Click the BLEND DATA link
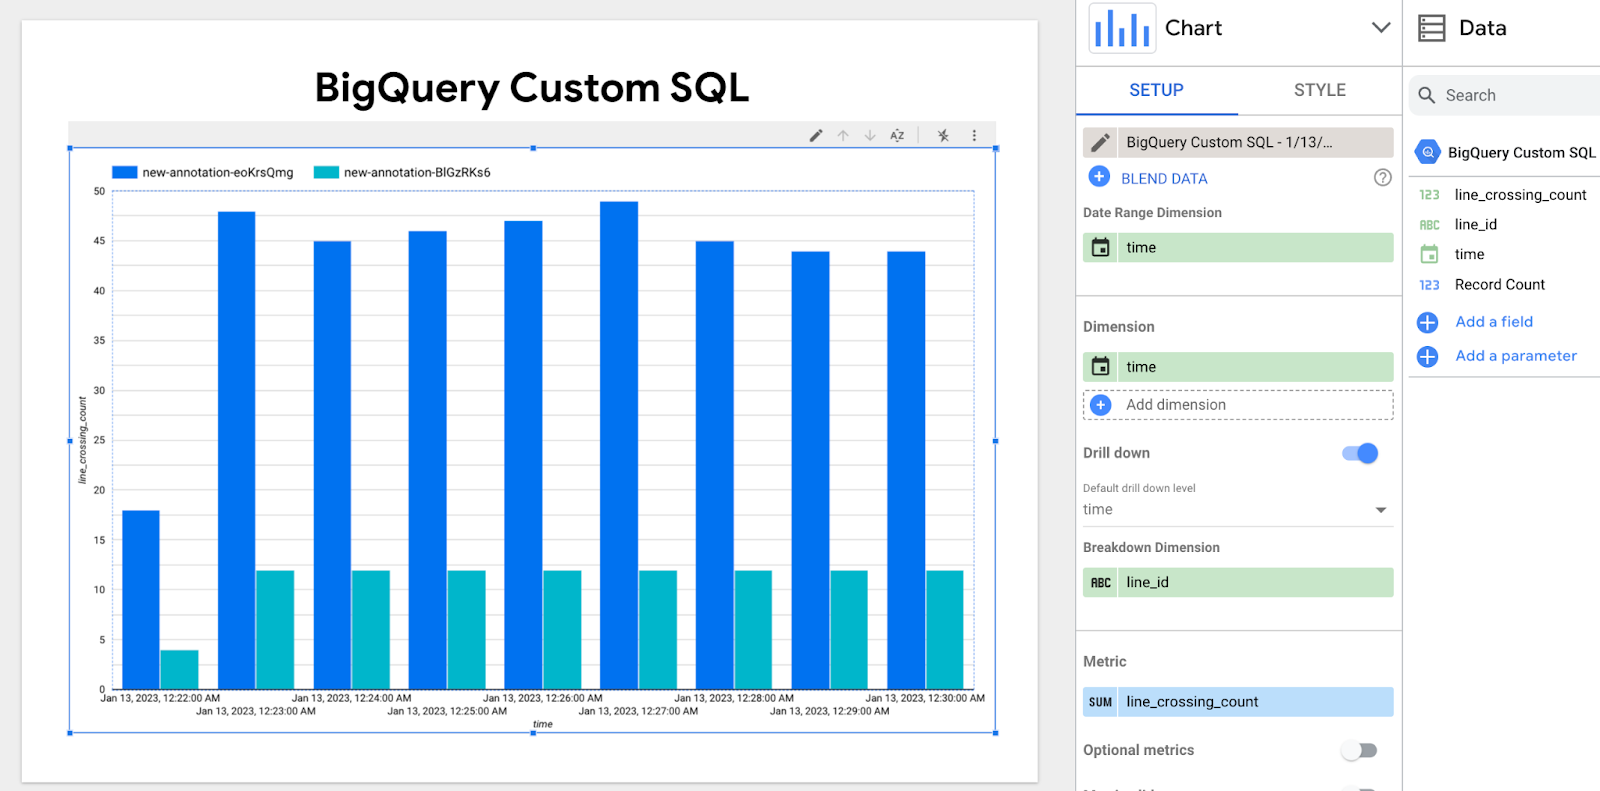 tap(1164, 179)
